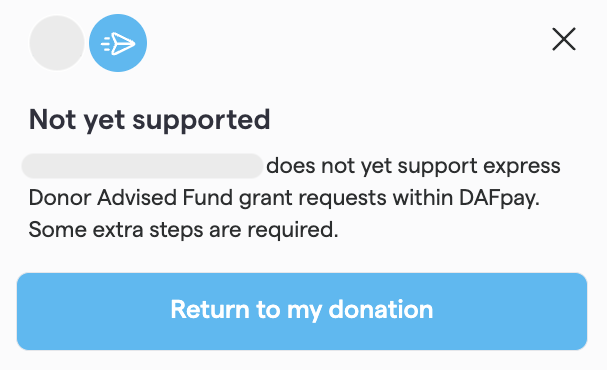The image size is (607, 370).
Task: Click the "does not yet support express" text
Action: 413,166
